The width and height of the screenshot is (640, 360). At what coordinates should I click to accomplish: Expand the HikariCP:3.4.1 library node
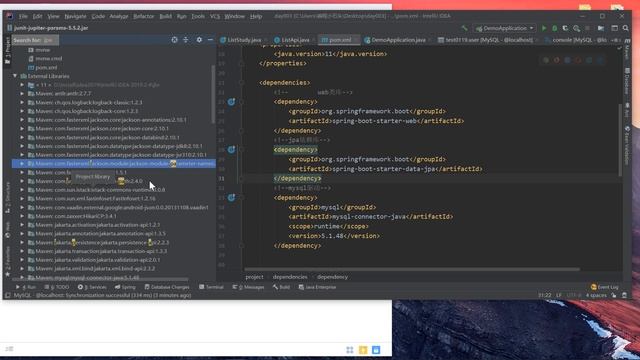(22, 216)
